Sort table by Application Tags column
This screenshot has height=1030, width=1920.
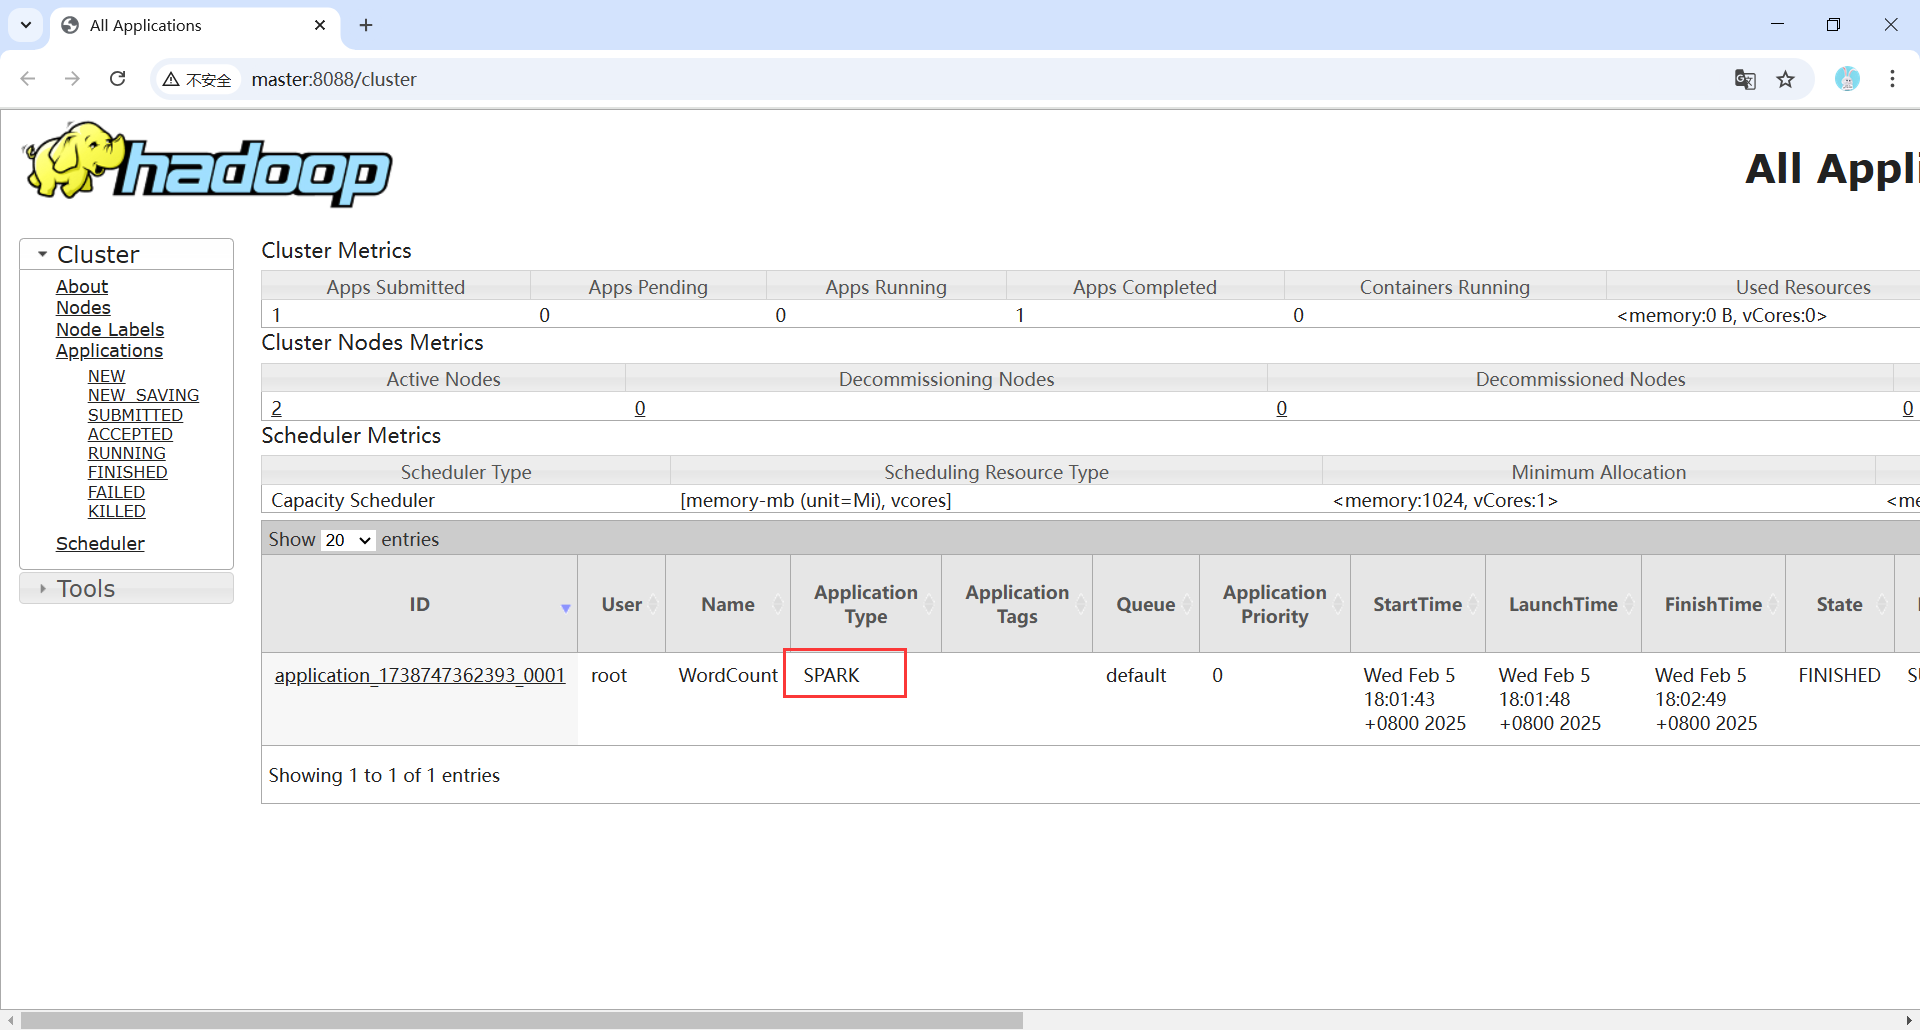(x=1017, y=604)
